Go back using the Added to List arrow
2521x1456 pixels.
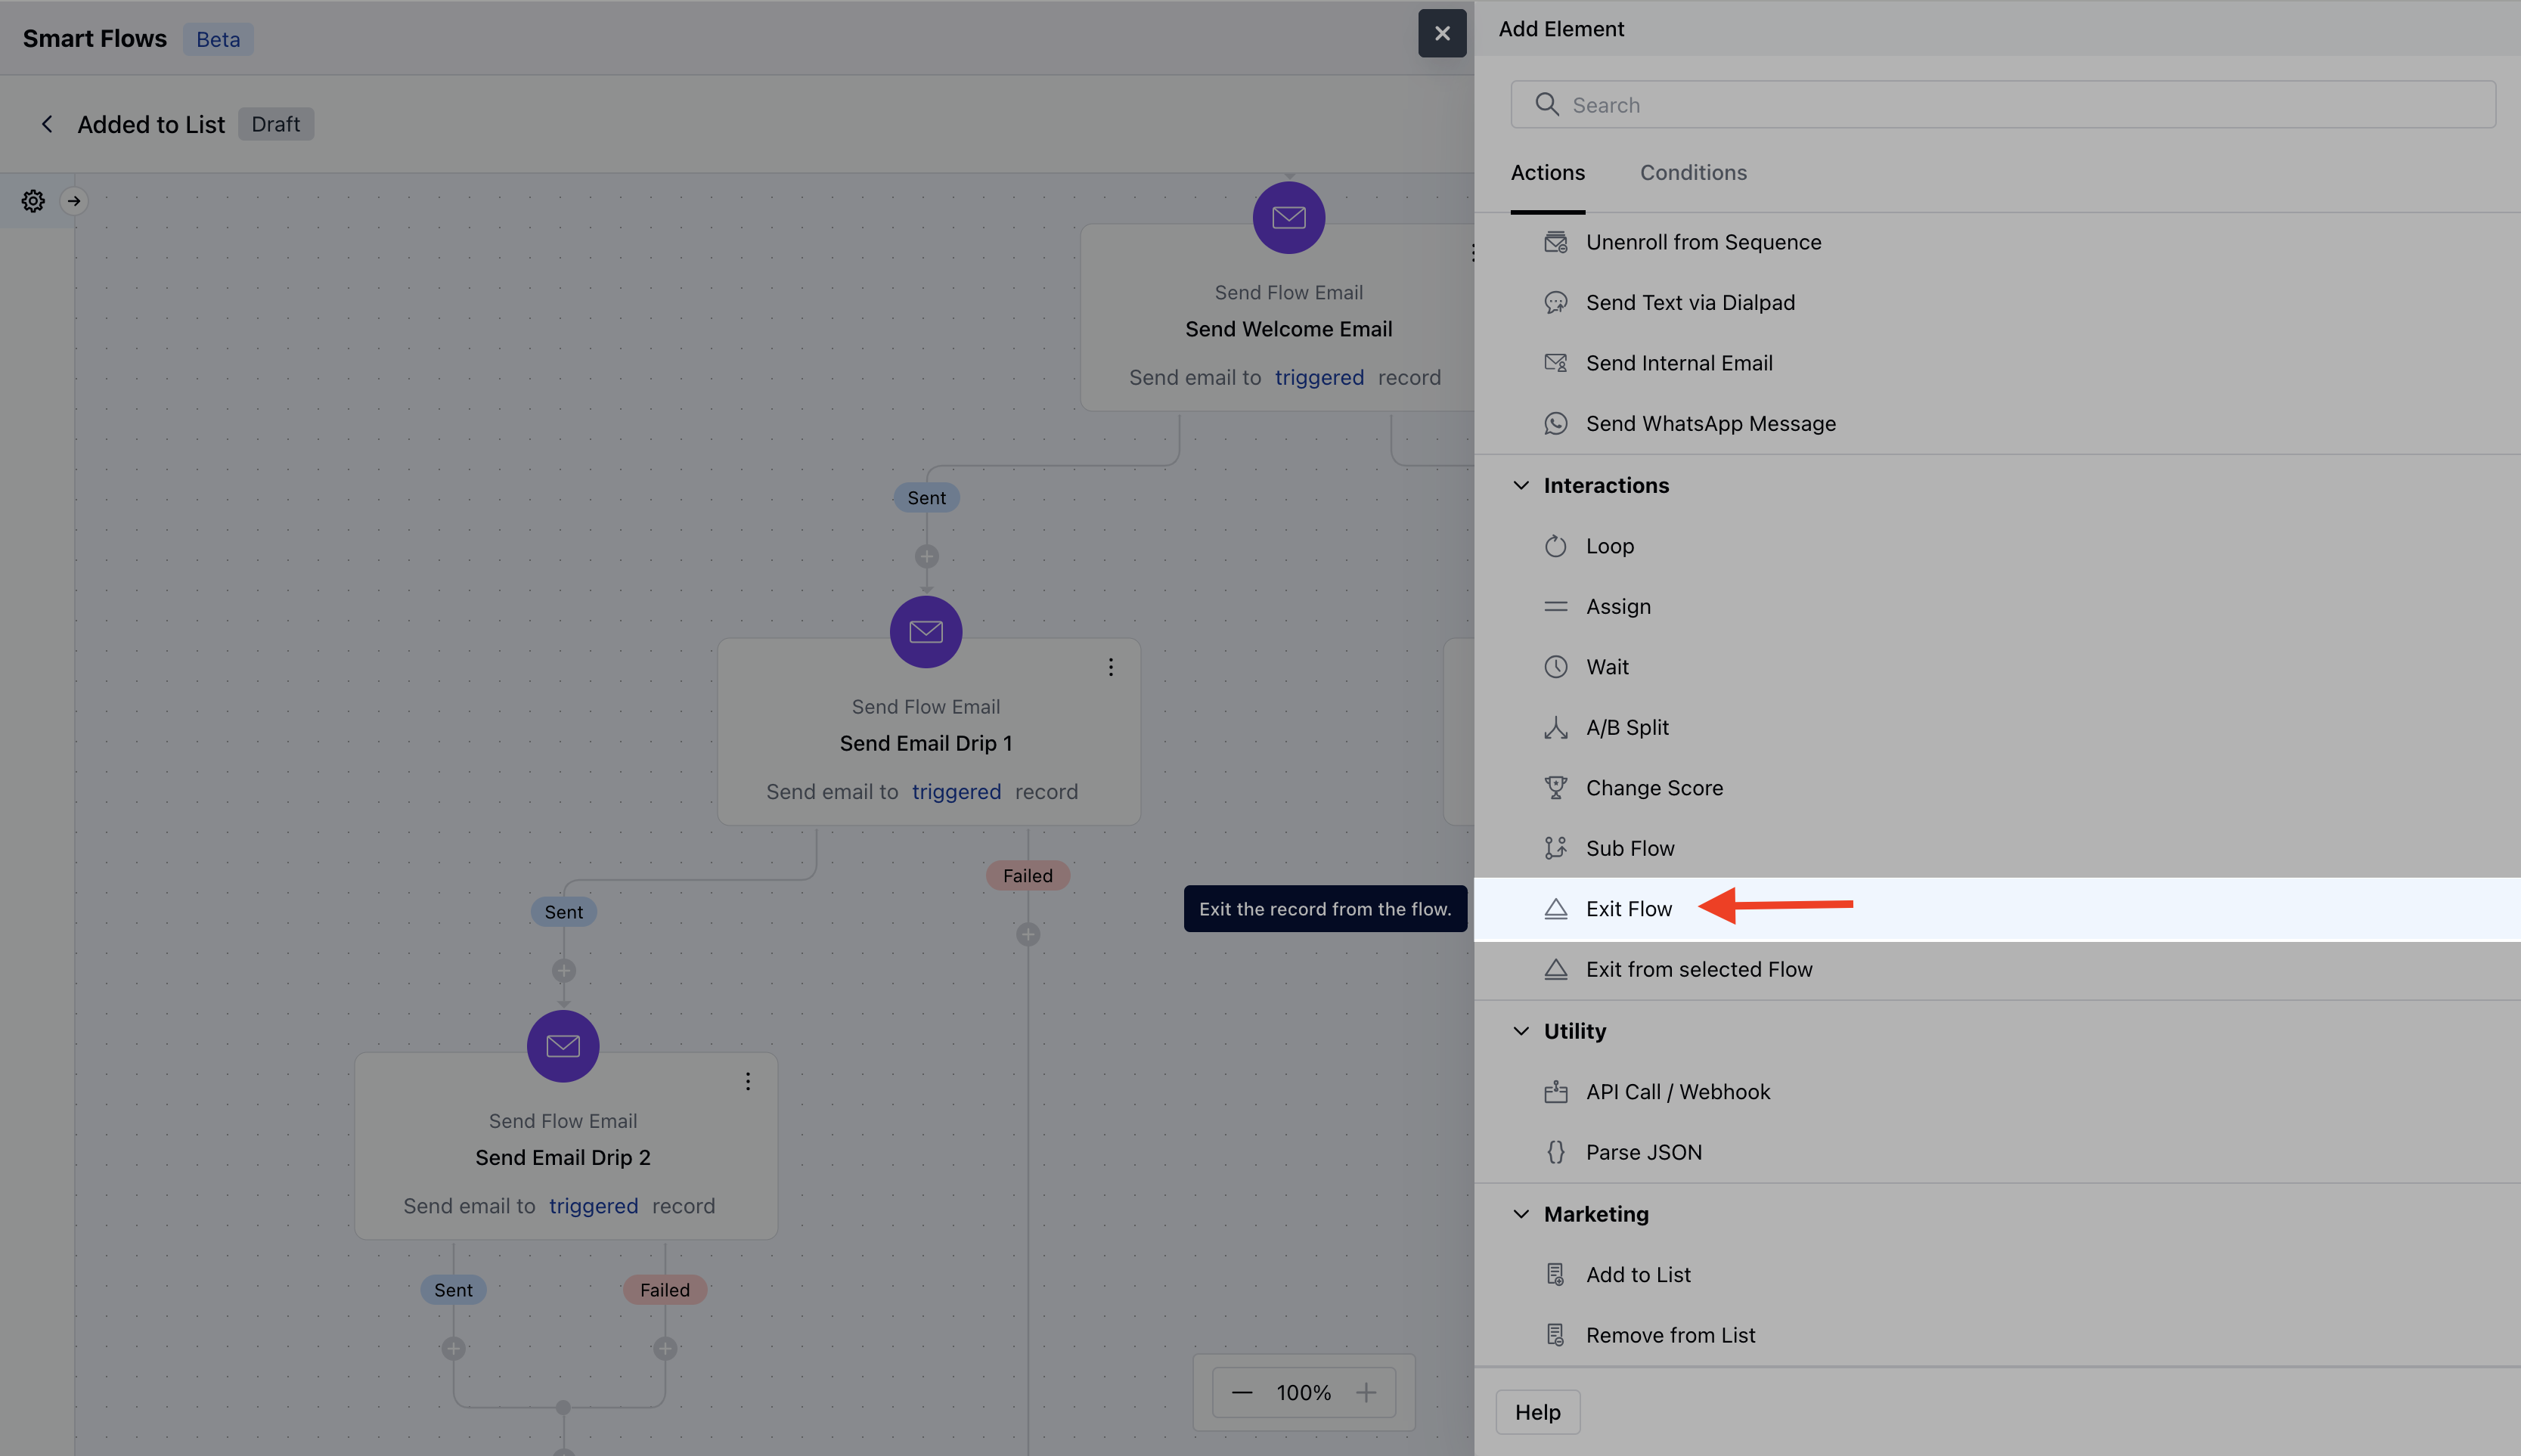(47, 124)
